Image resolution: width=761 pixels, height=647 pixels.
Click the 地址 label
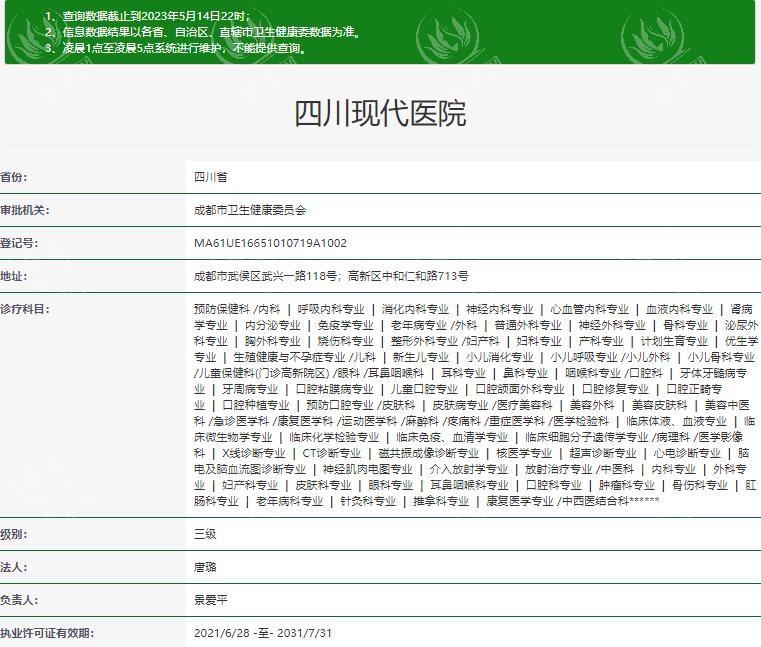pyautogui.click(x=14, y=276)
